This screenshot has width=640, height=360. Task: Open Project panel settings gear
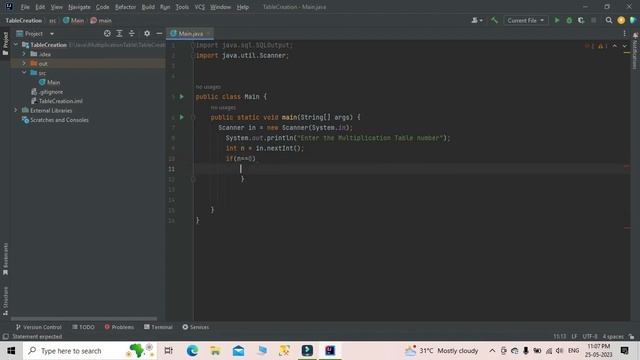147,33
